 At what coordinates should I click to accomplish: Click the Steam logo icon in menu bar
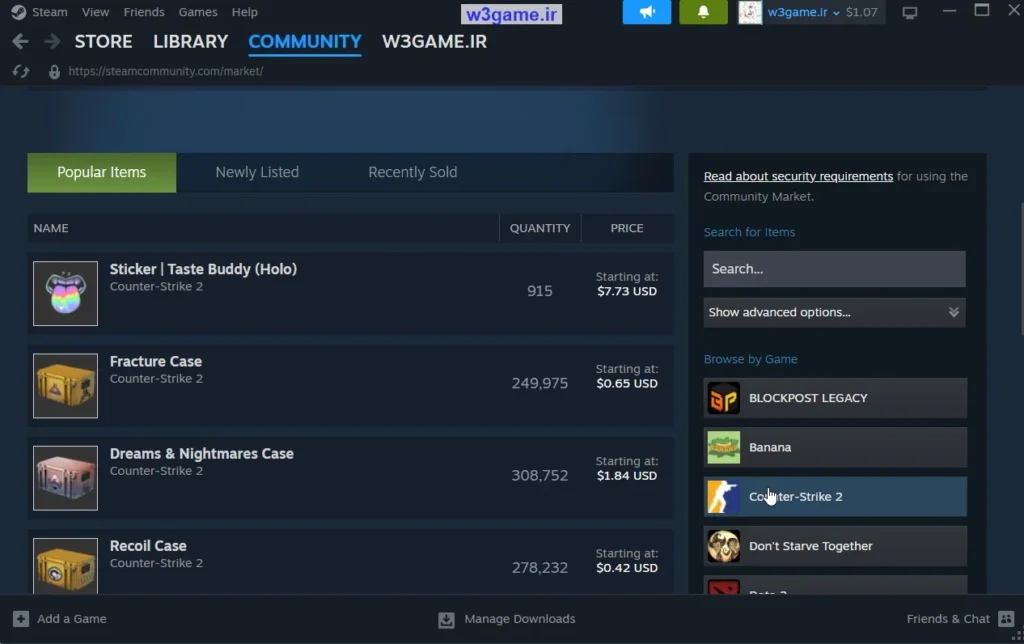[x=19, y=12]
